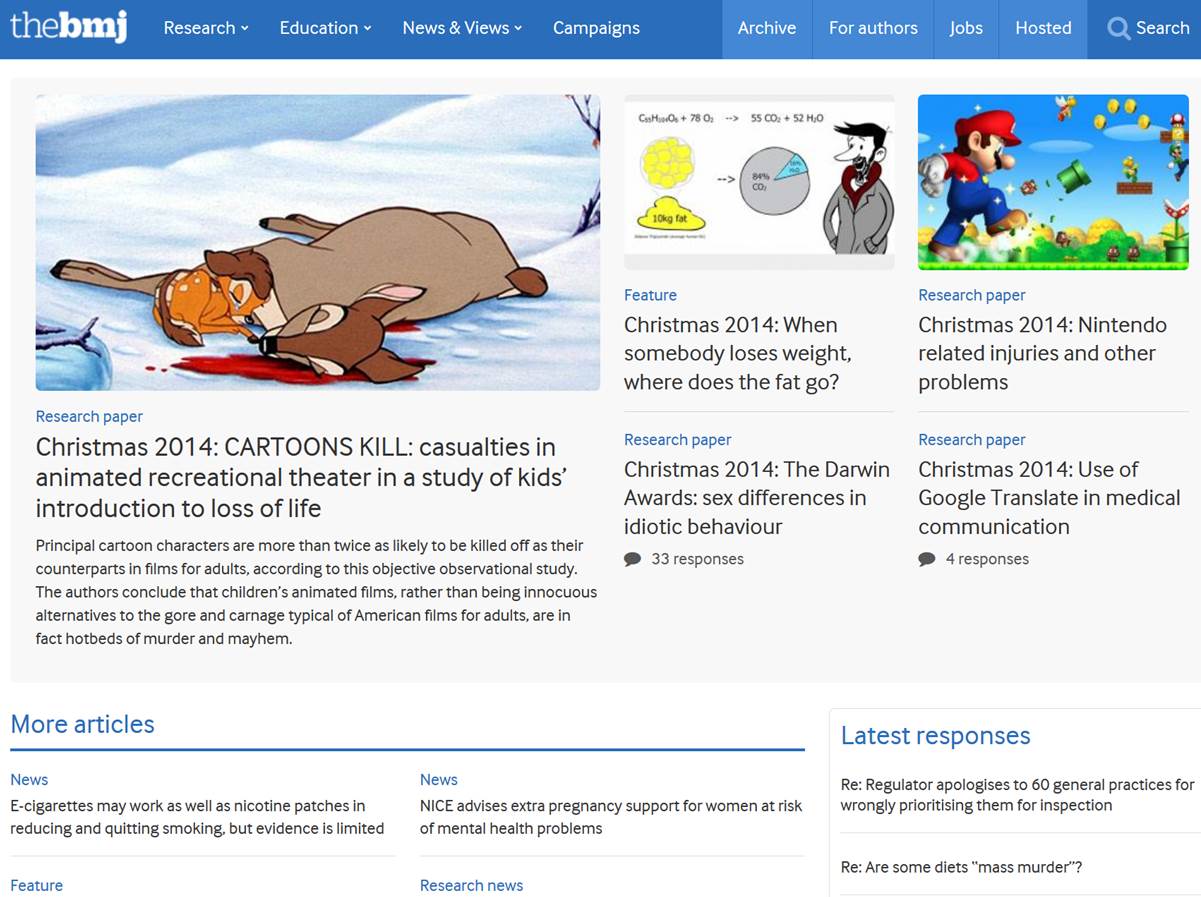Click the BMJ logo

click(68, 27)
